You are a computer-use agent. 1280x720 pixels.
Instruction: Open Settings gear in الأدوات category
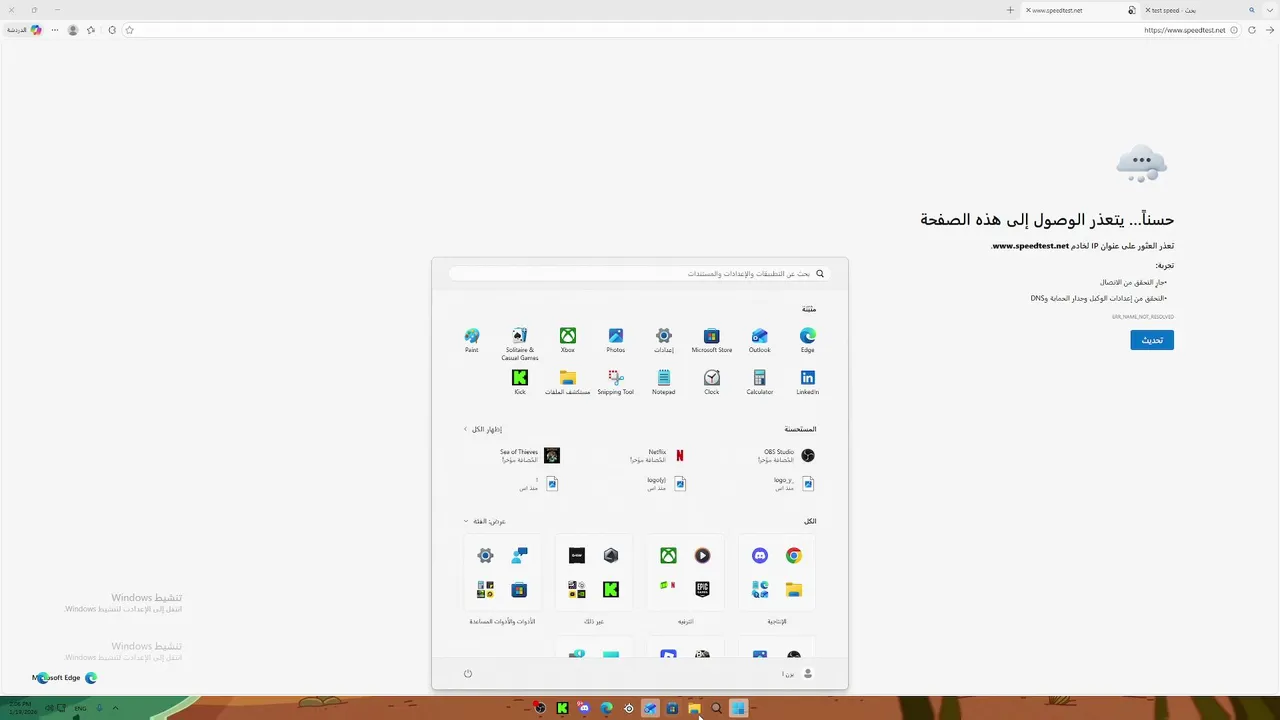[x=485, y=555]
